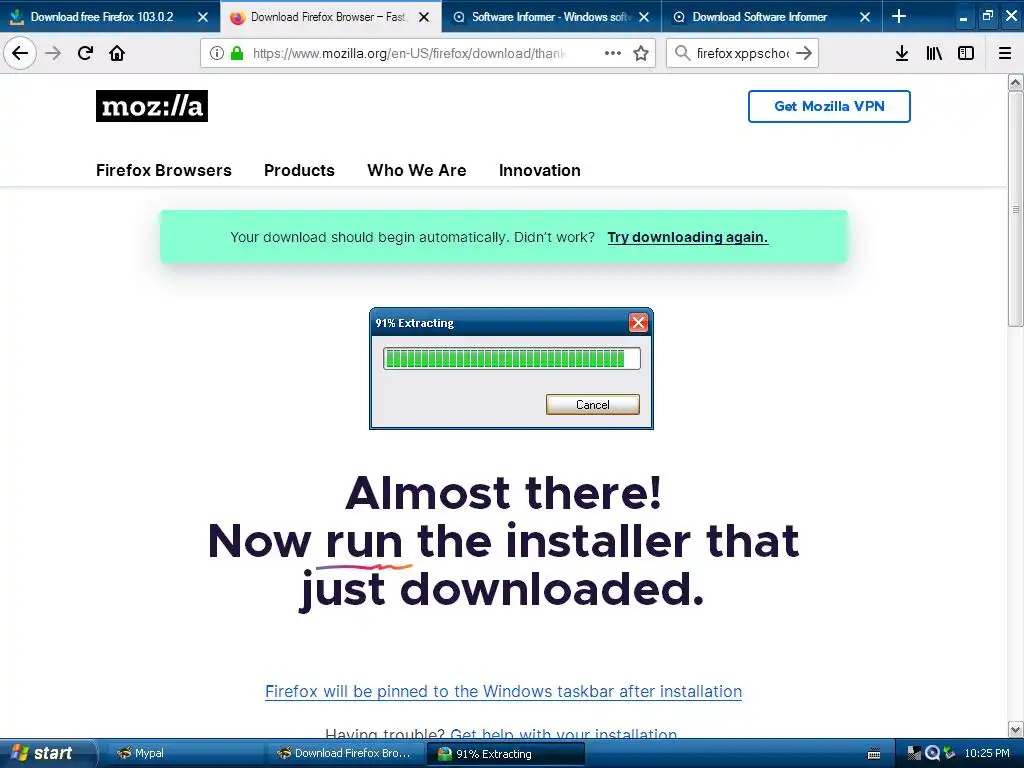Switch to Download Software Informer tab
1024x768 pixels.
771,16
